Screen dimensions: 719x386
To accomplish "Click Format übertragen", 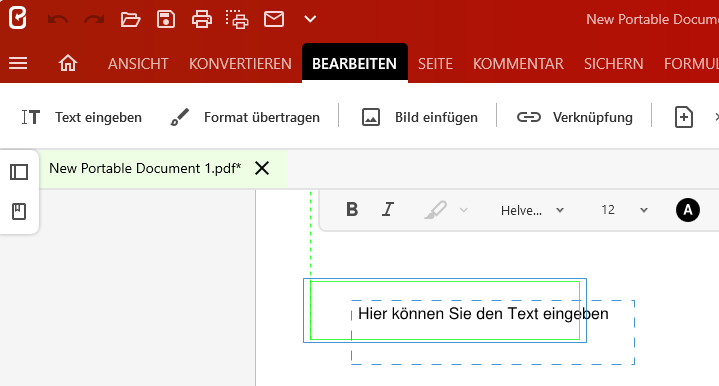I will [244, 117].
